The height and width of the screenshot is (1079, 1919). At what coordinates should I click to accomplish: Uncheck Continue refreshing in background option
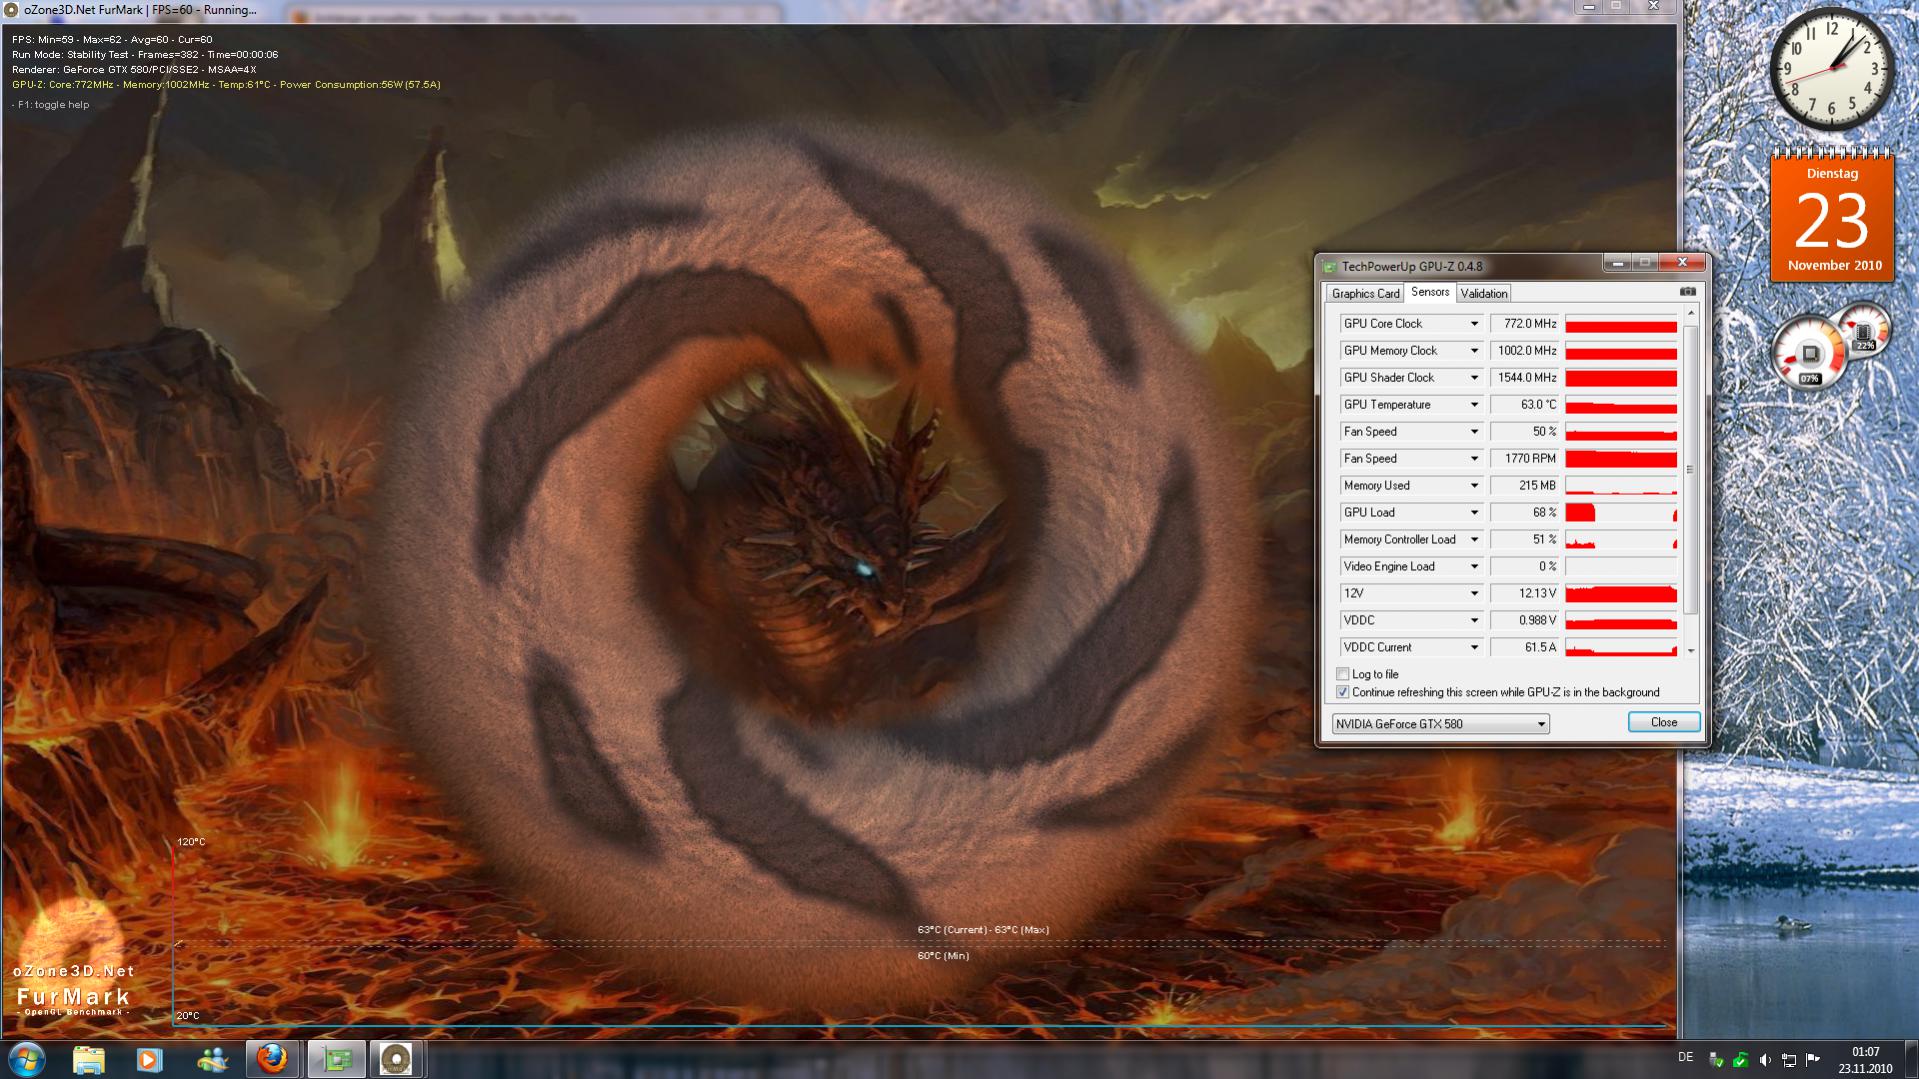pyautogui.click(x=1343, y=692)
